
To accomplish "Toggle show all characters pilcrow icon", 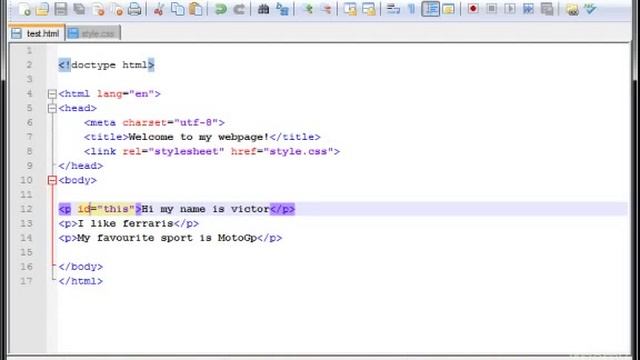I will (x=411, y=9).
